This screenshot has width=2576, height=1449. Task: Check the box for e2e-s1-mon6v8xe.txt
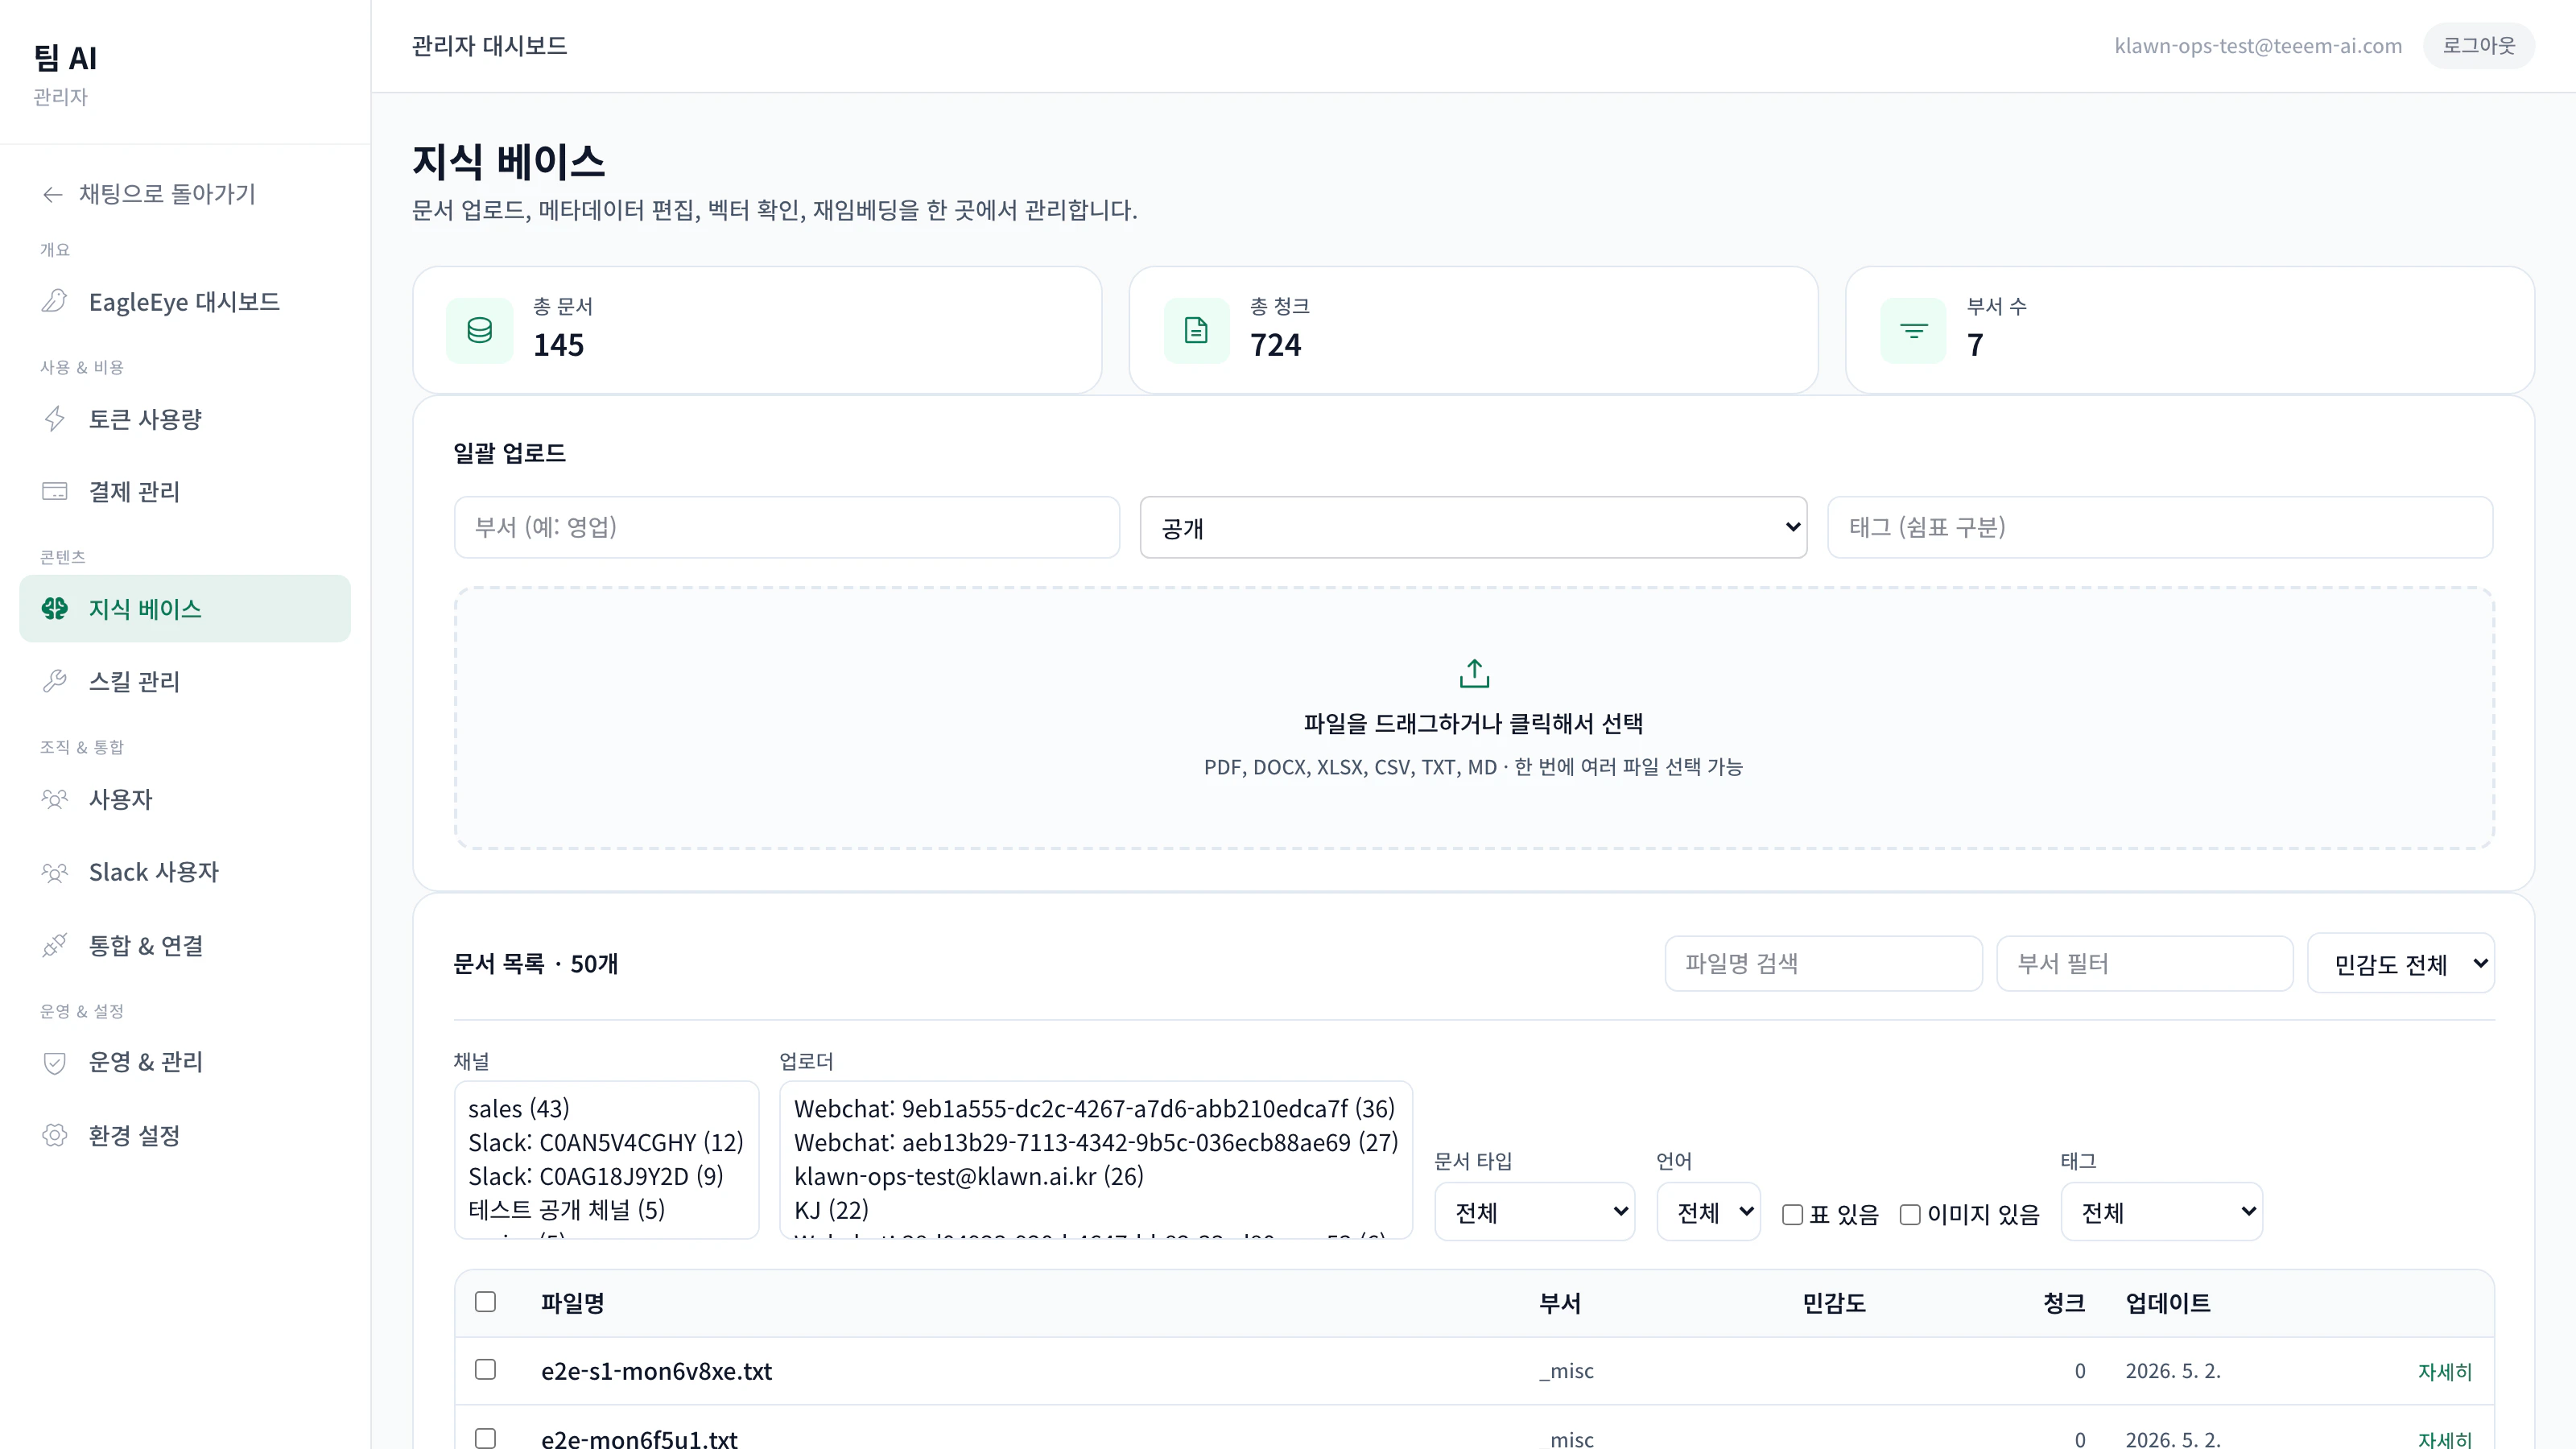pos(485,1370)
